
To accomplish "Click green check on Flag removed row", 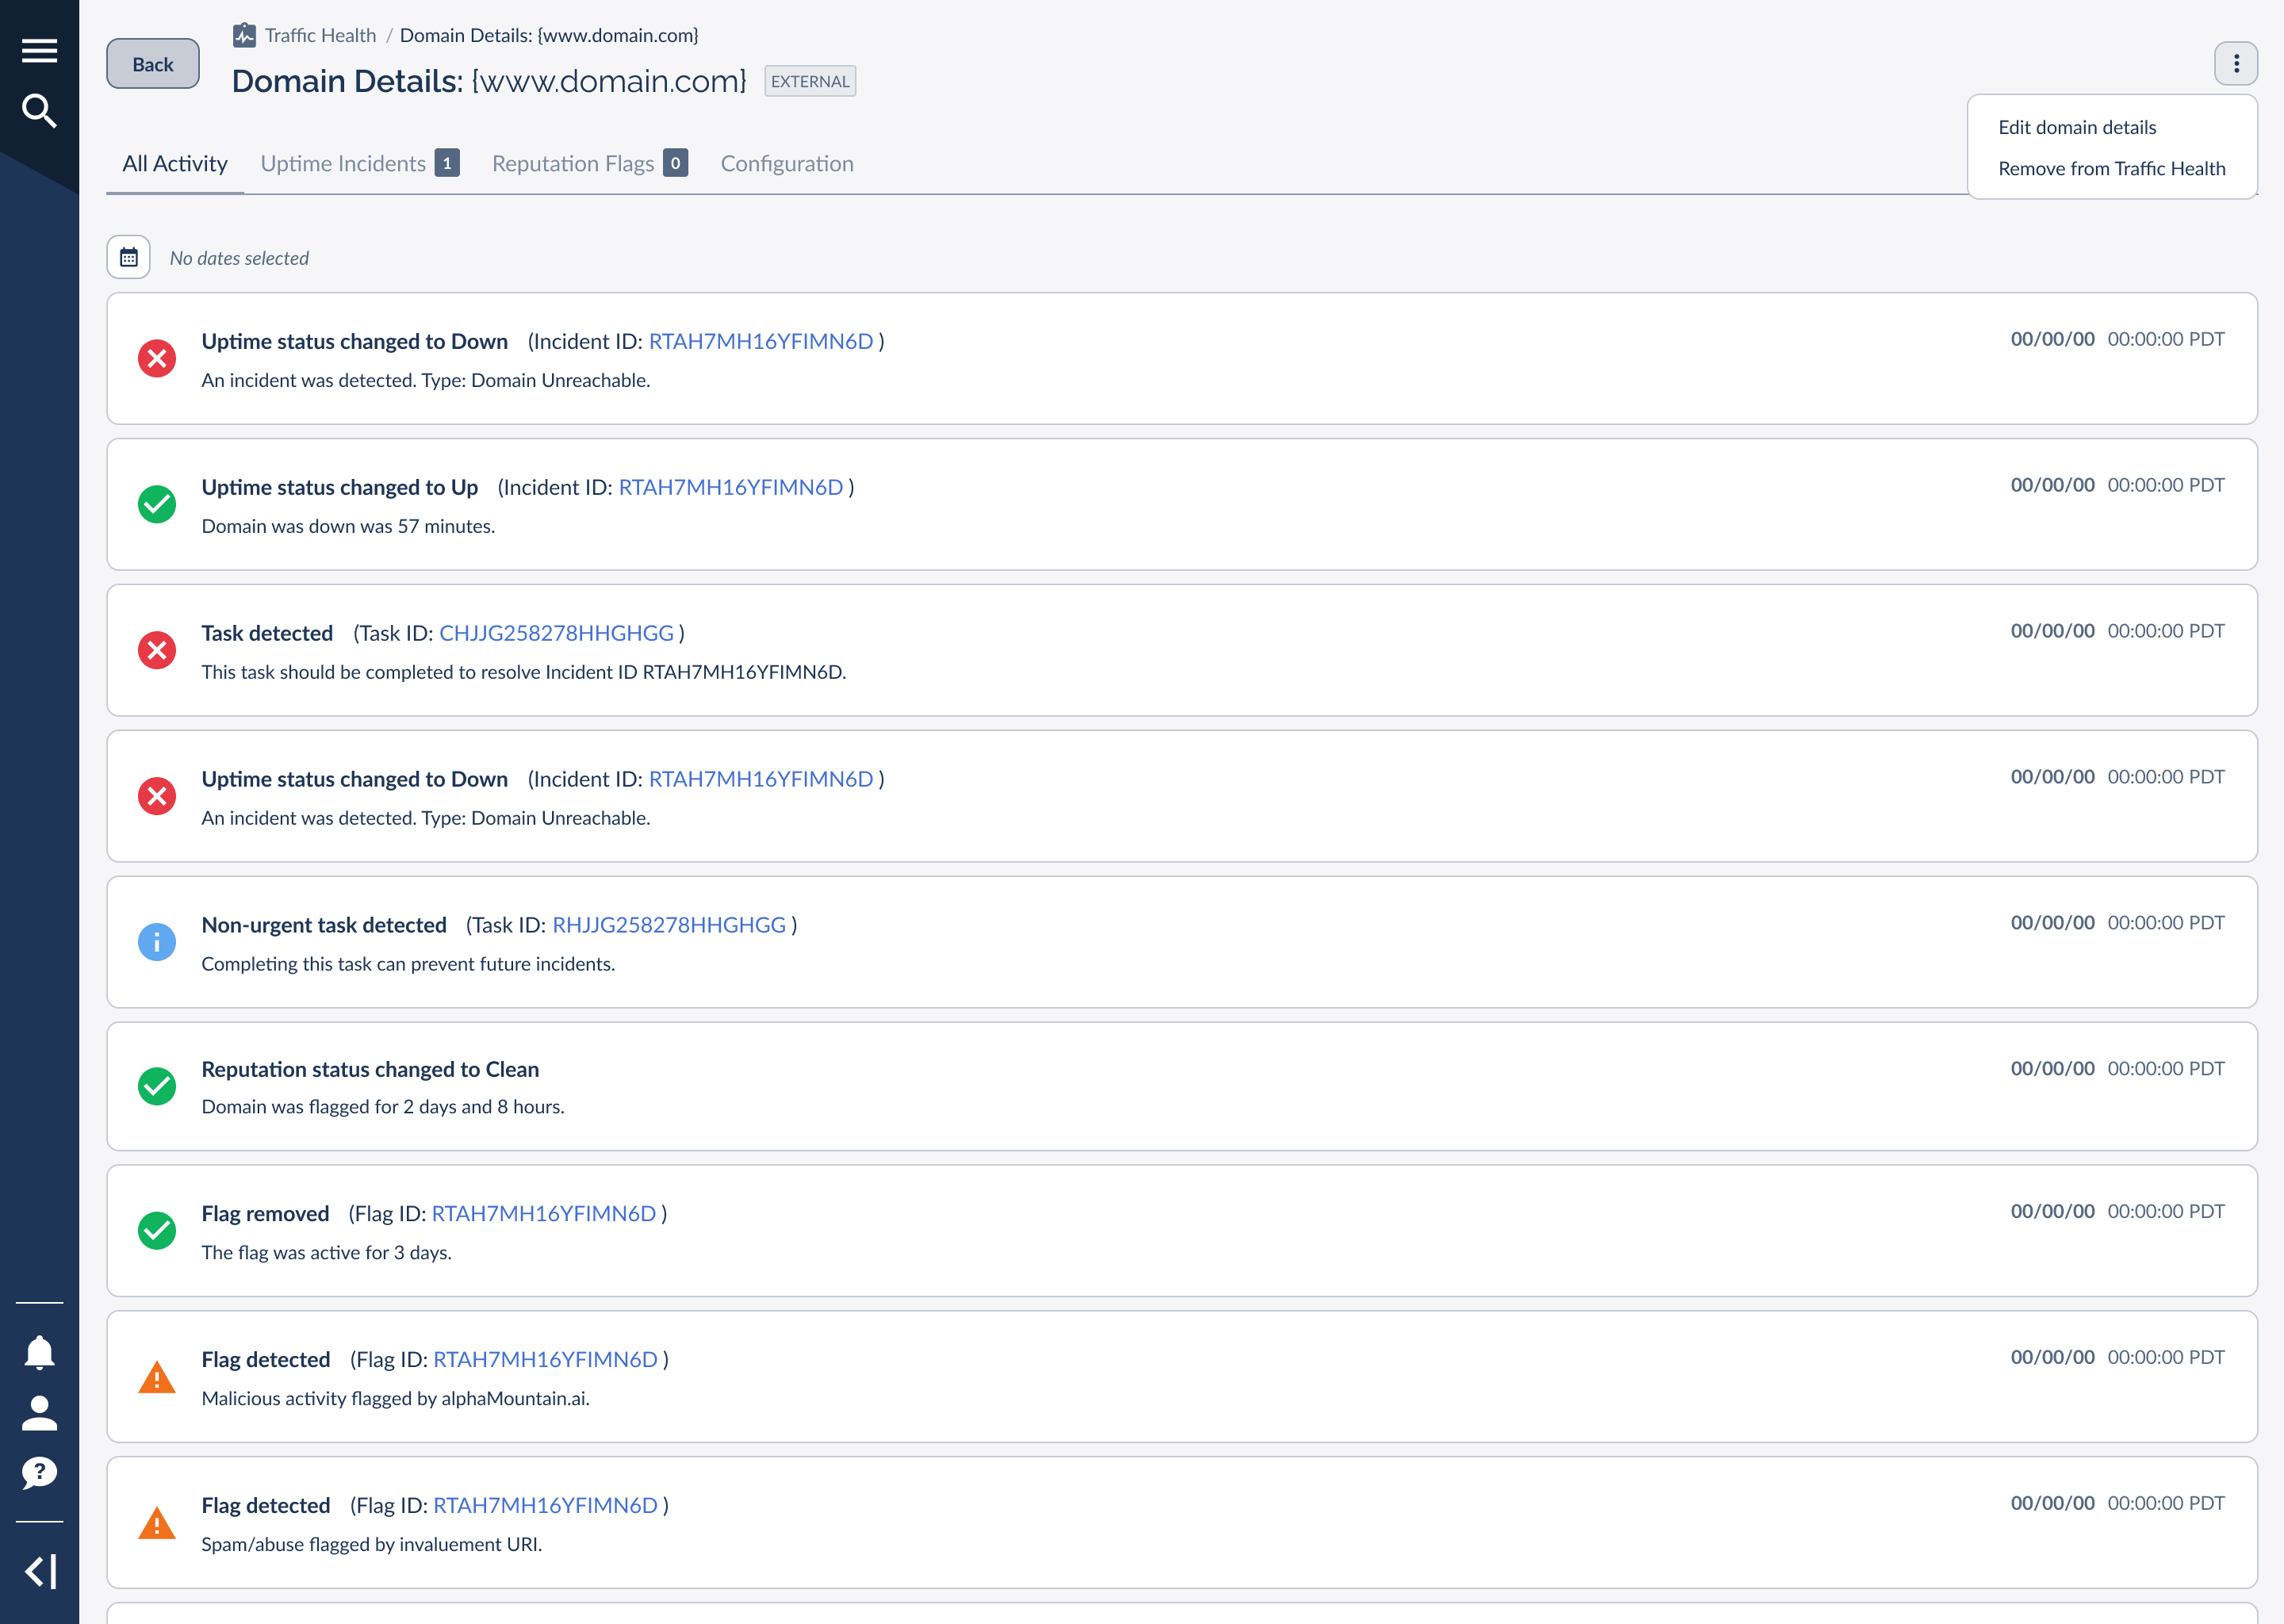I will [x=157, y=1231].
